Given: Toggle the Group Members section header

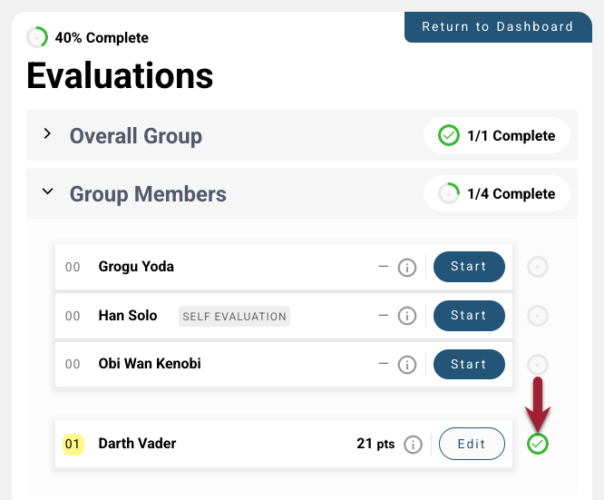Looking at the screenshot, I should click(148, 194).
